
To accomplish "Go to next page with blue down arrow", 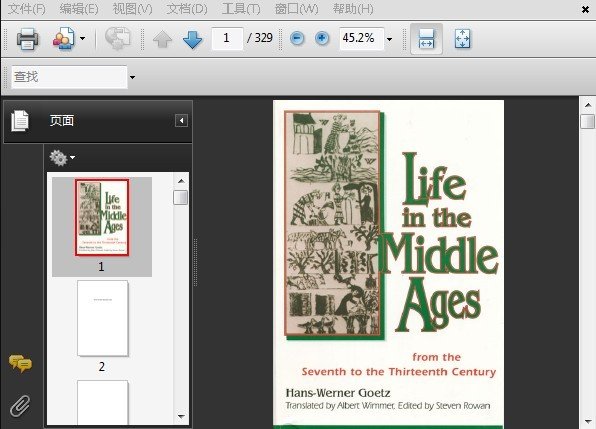I will point(192,39).
